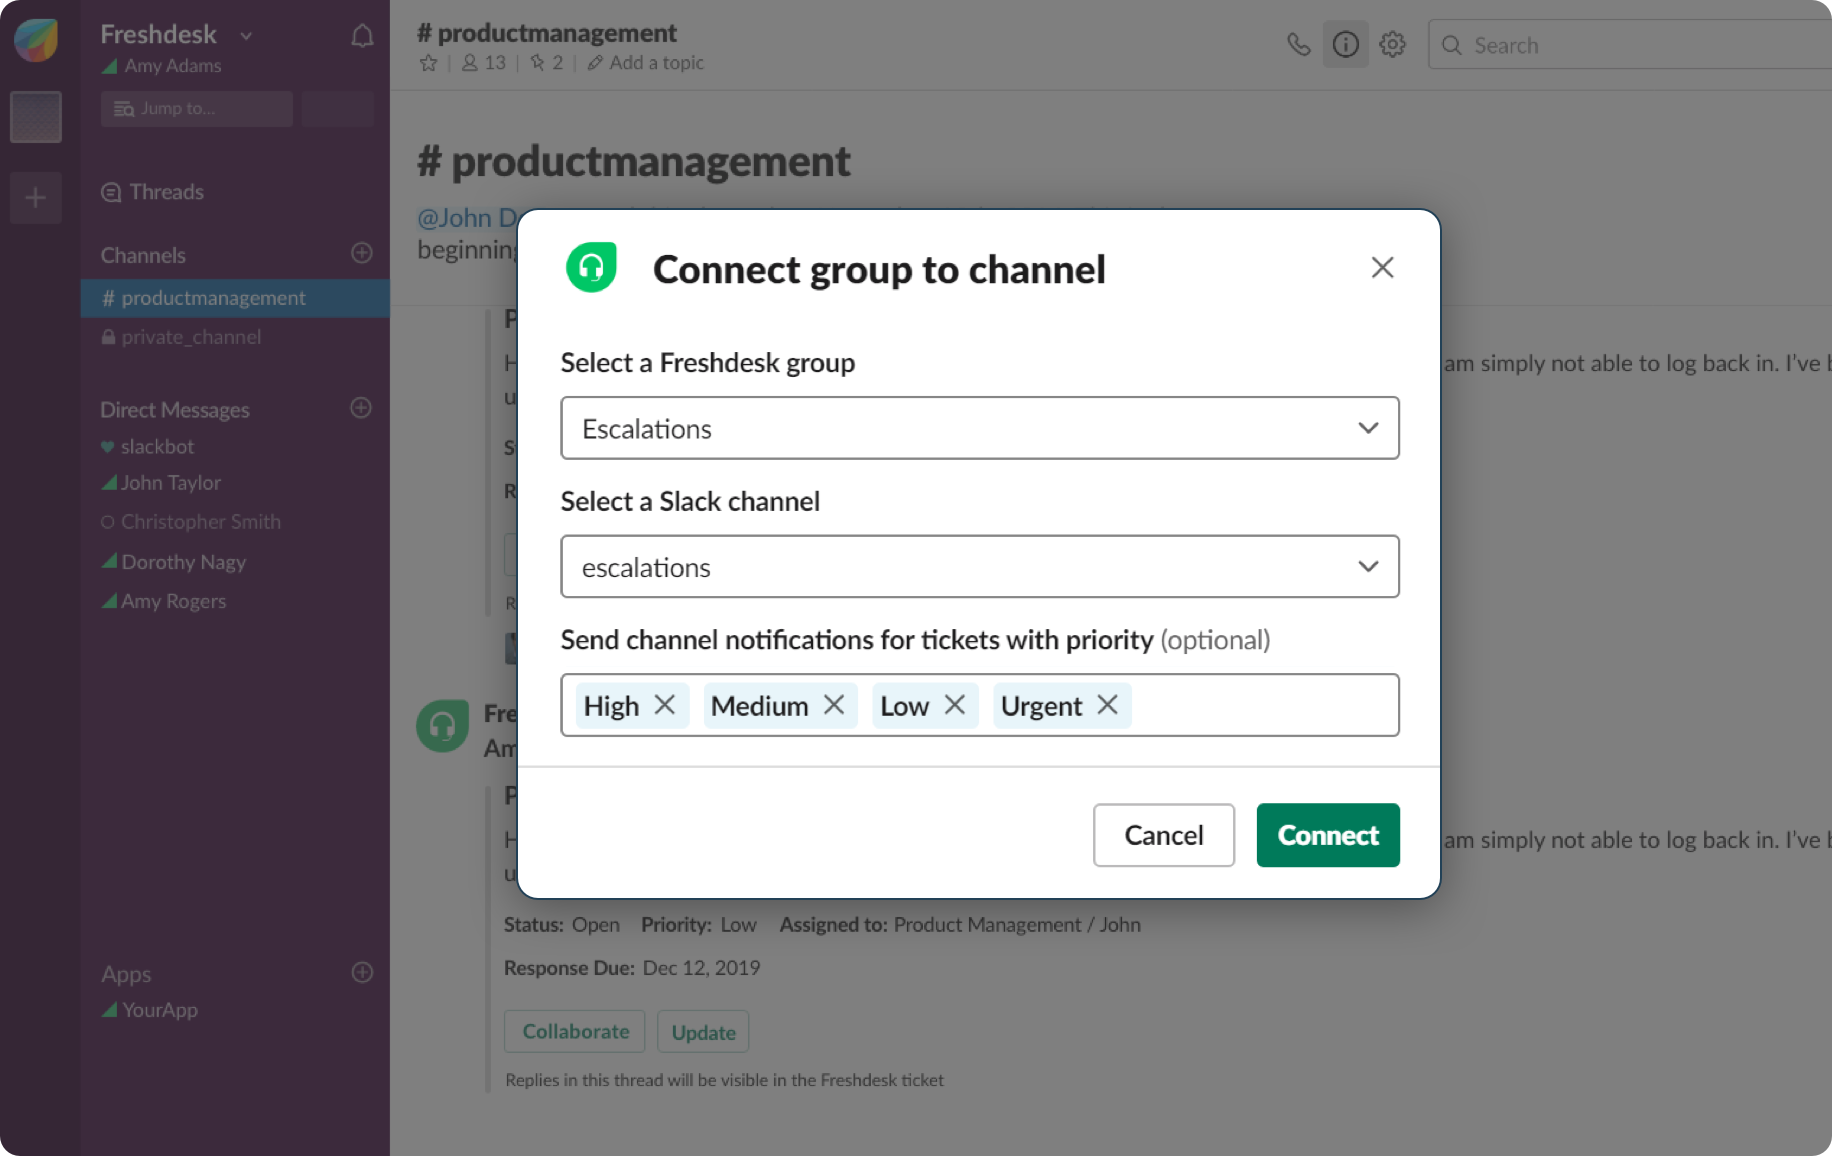Image resolution: width=1832 pixels, height=1156 pixels.
Task: Open channel settings gear
Action: coord(1392,44)
